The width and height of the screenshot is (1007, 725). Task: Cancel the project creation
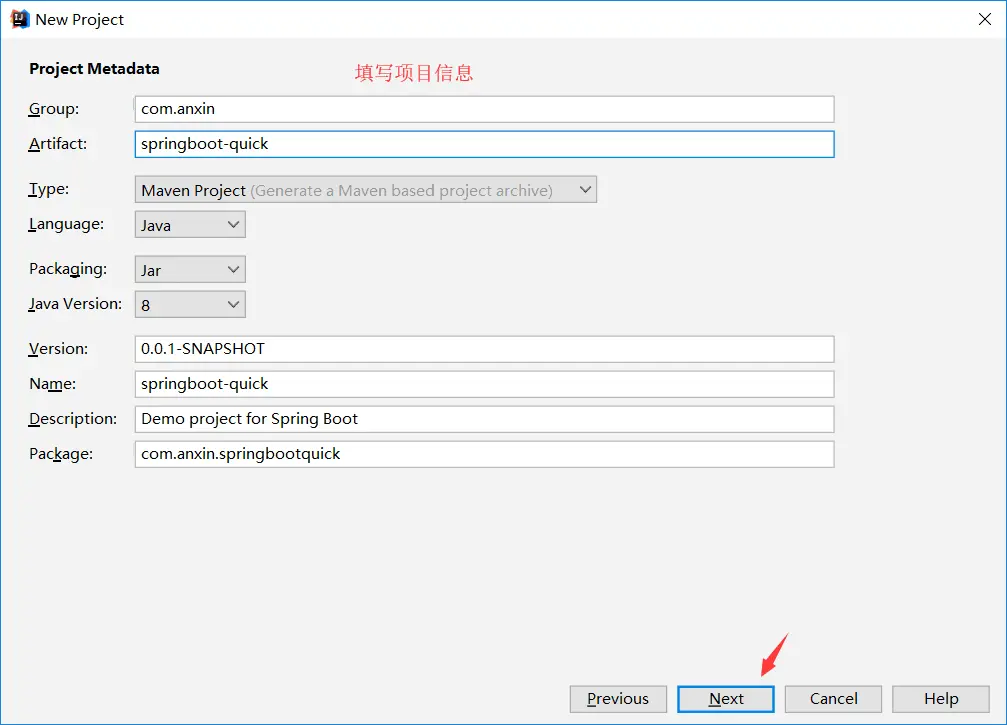[x=833, y=699]
